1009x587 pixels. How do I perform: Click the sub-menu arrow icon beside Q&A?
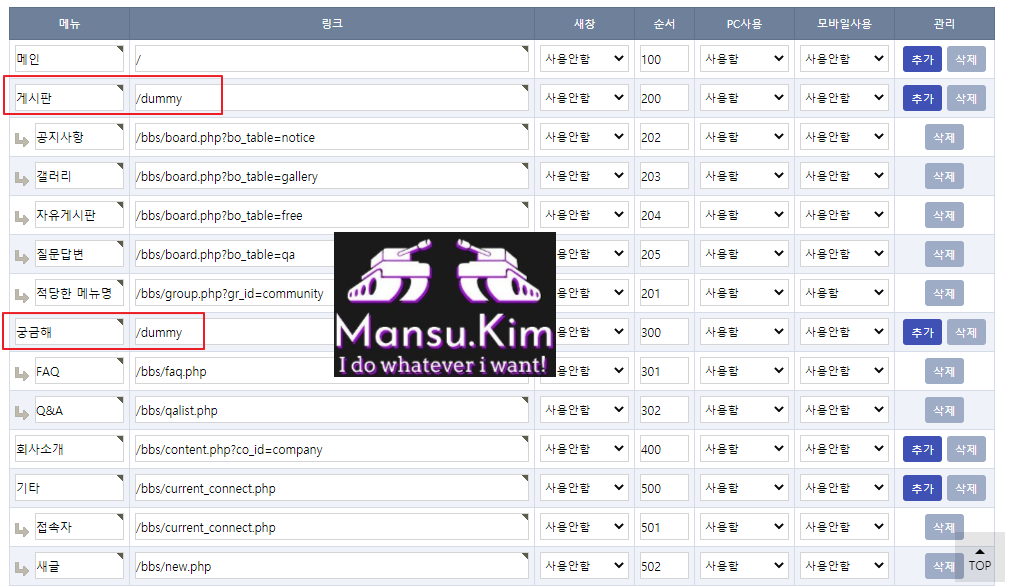(22, 413)
